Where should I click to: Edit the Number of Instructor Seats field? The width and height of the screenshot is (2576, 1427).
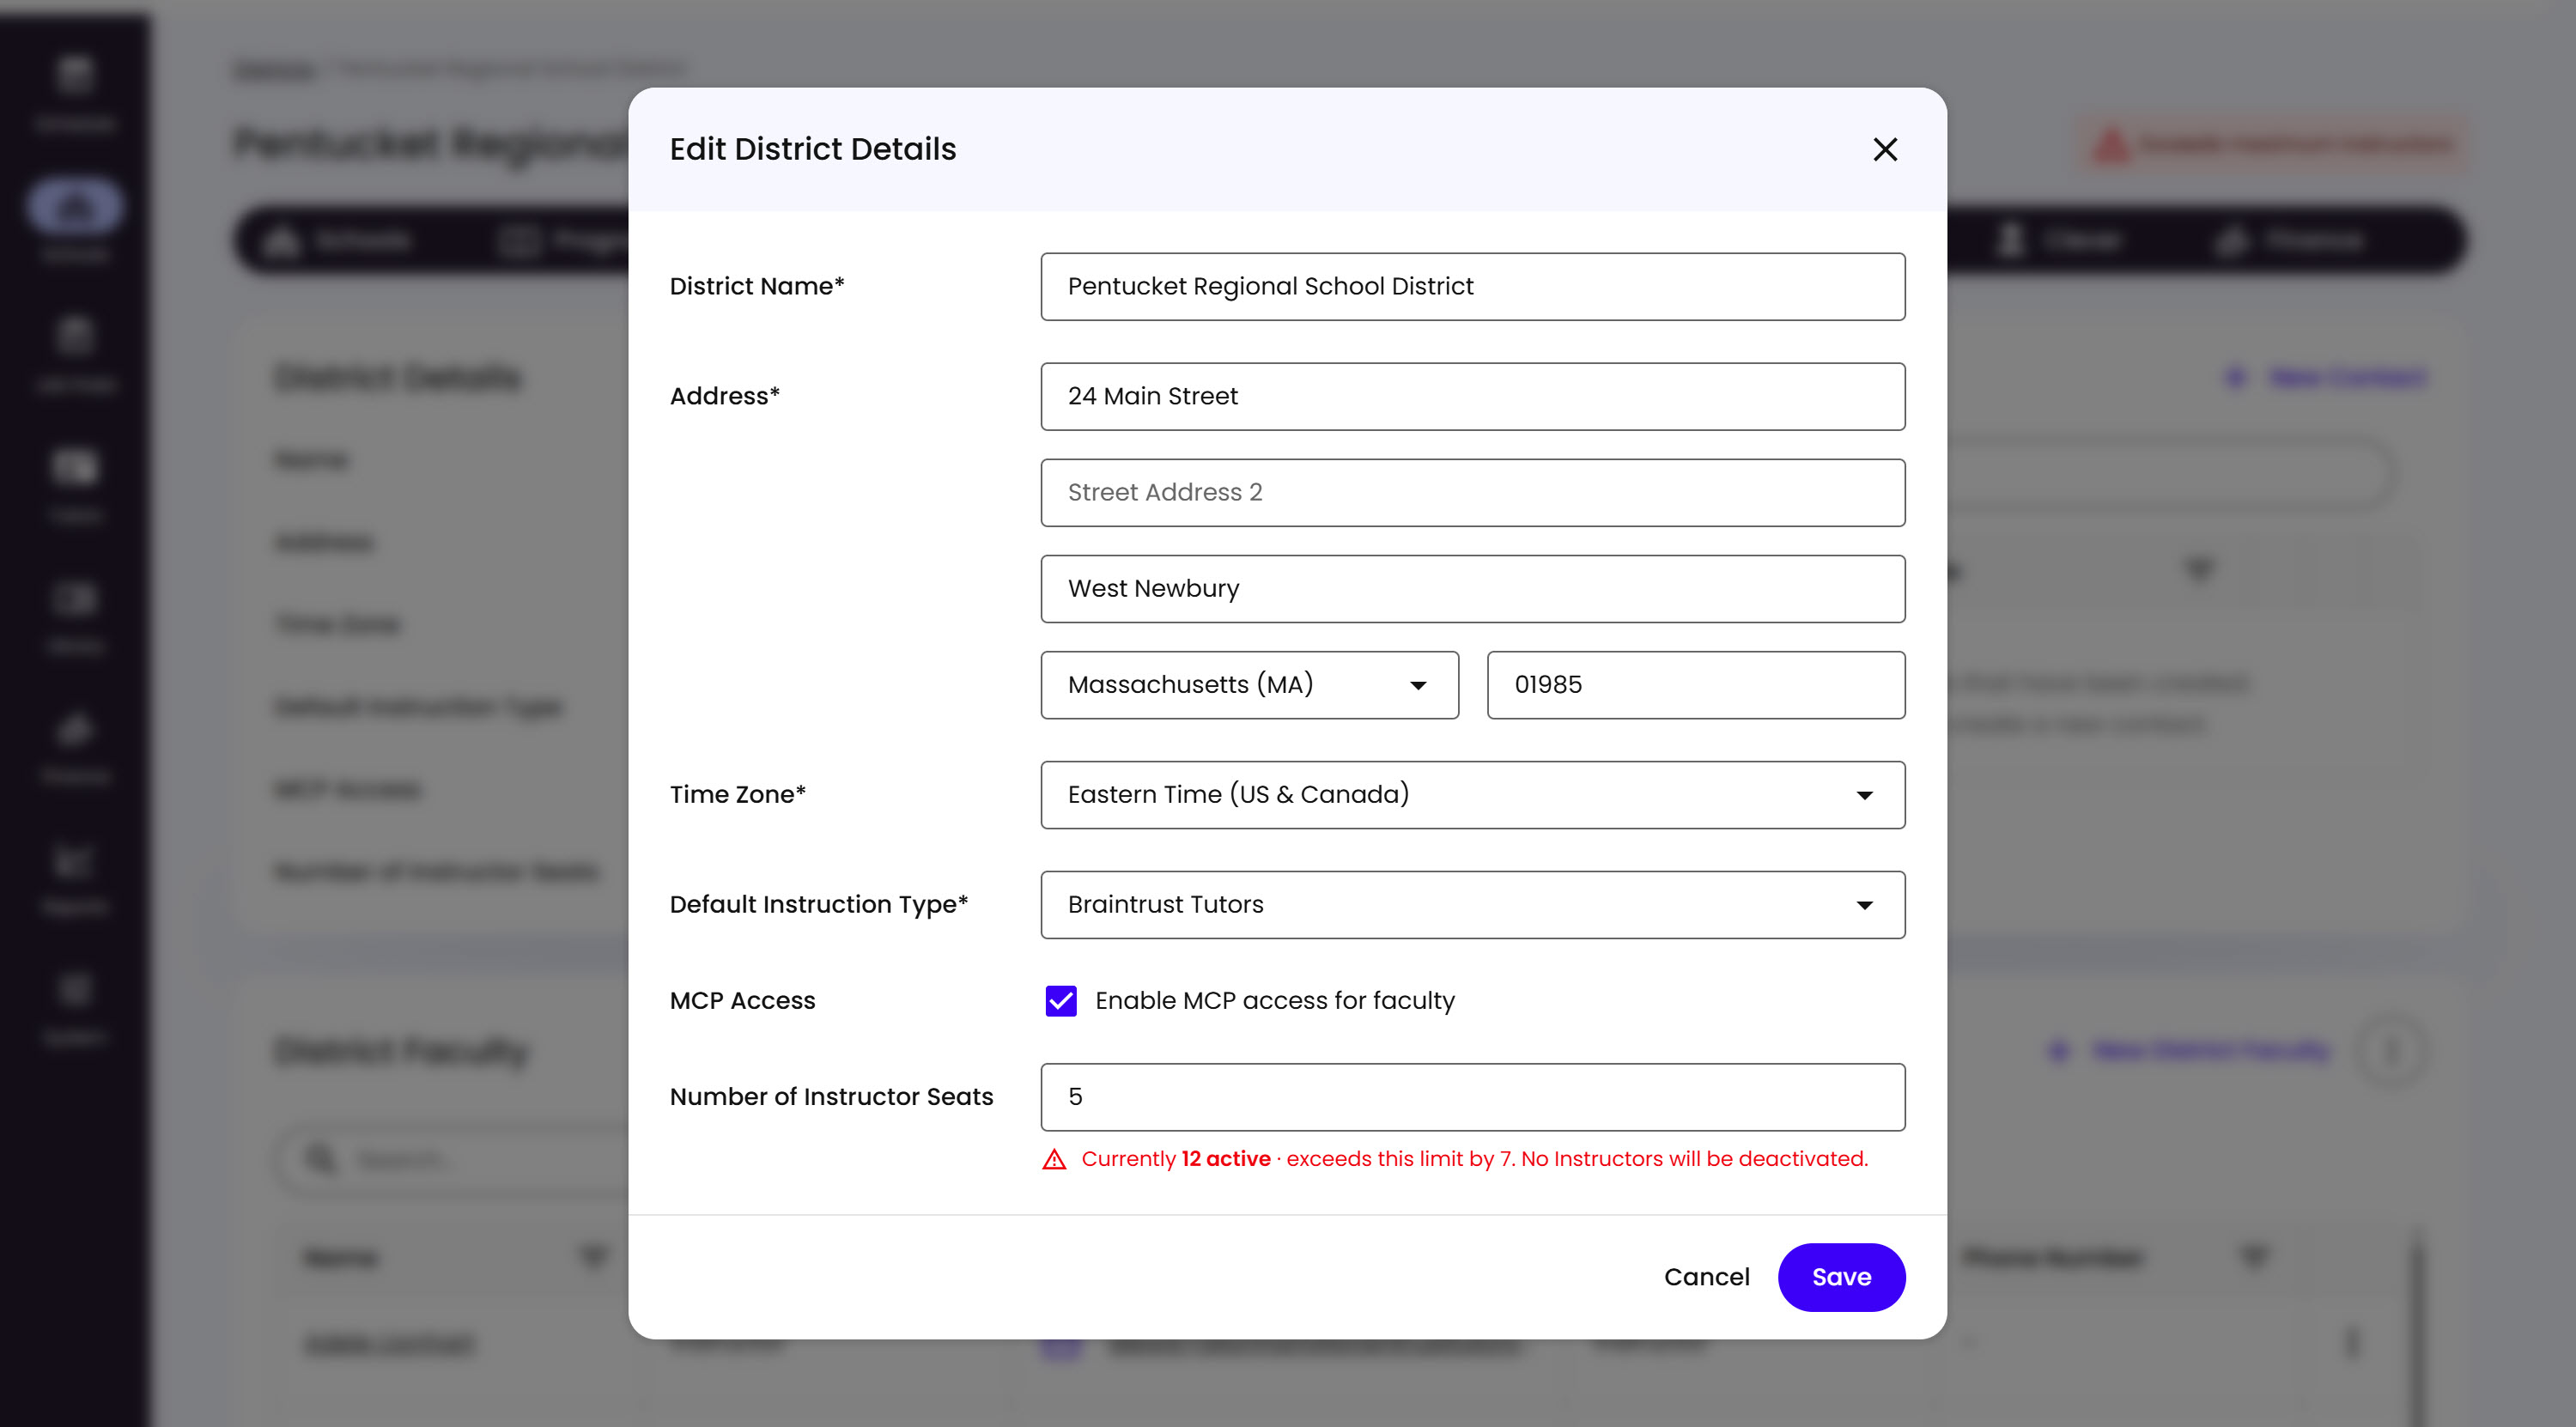click(x=1472, y=1096)
